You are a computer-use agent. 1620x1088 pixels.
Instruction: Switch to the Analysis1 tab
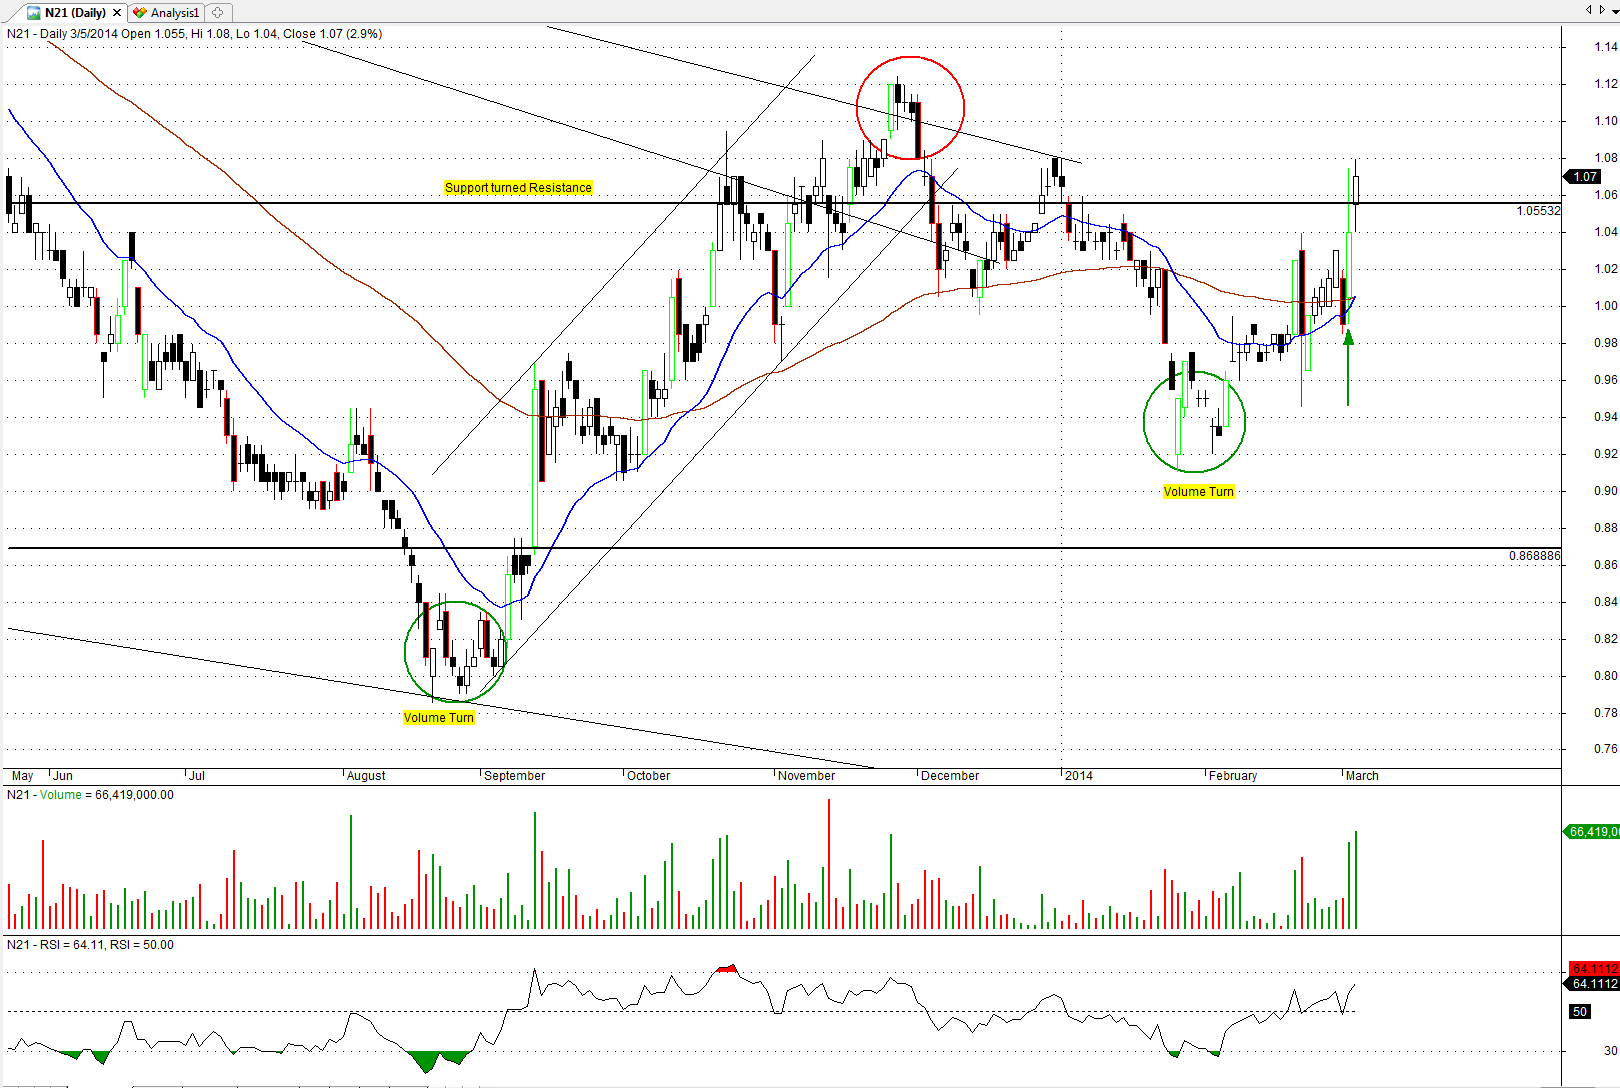(174, 13)
